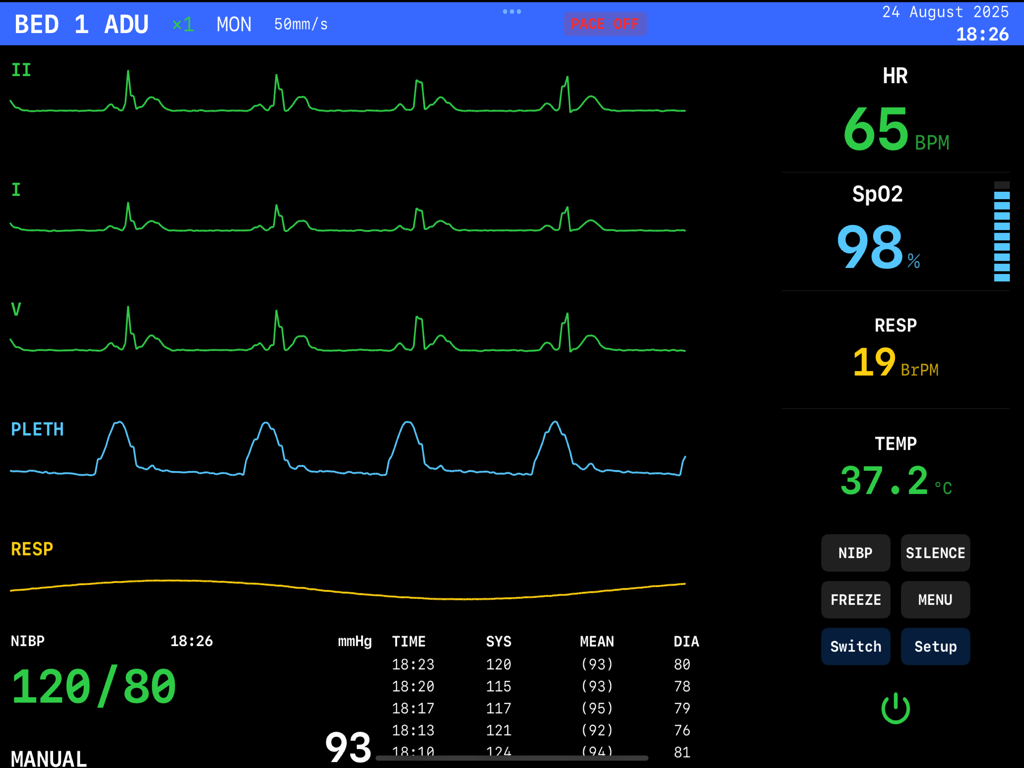This screenshot has width=1024, height=768.
Task: Select the lead II waveform label
Action: point(20,71)
